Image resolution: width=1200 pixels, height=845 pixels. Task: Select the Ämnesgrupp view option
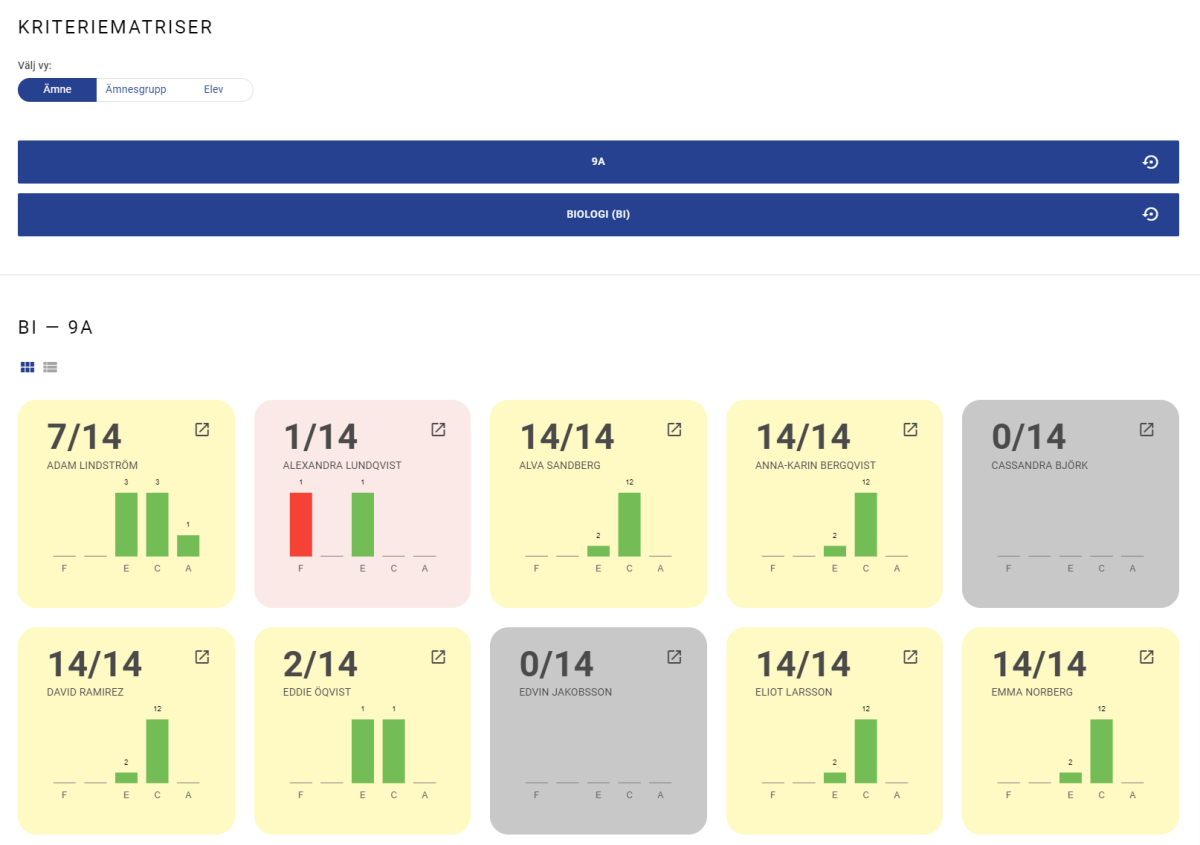[x=136, y=90]
